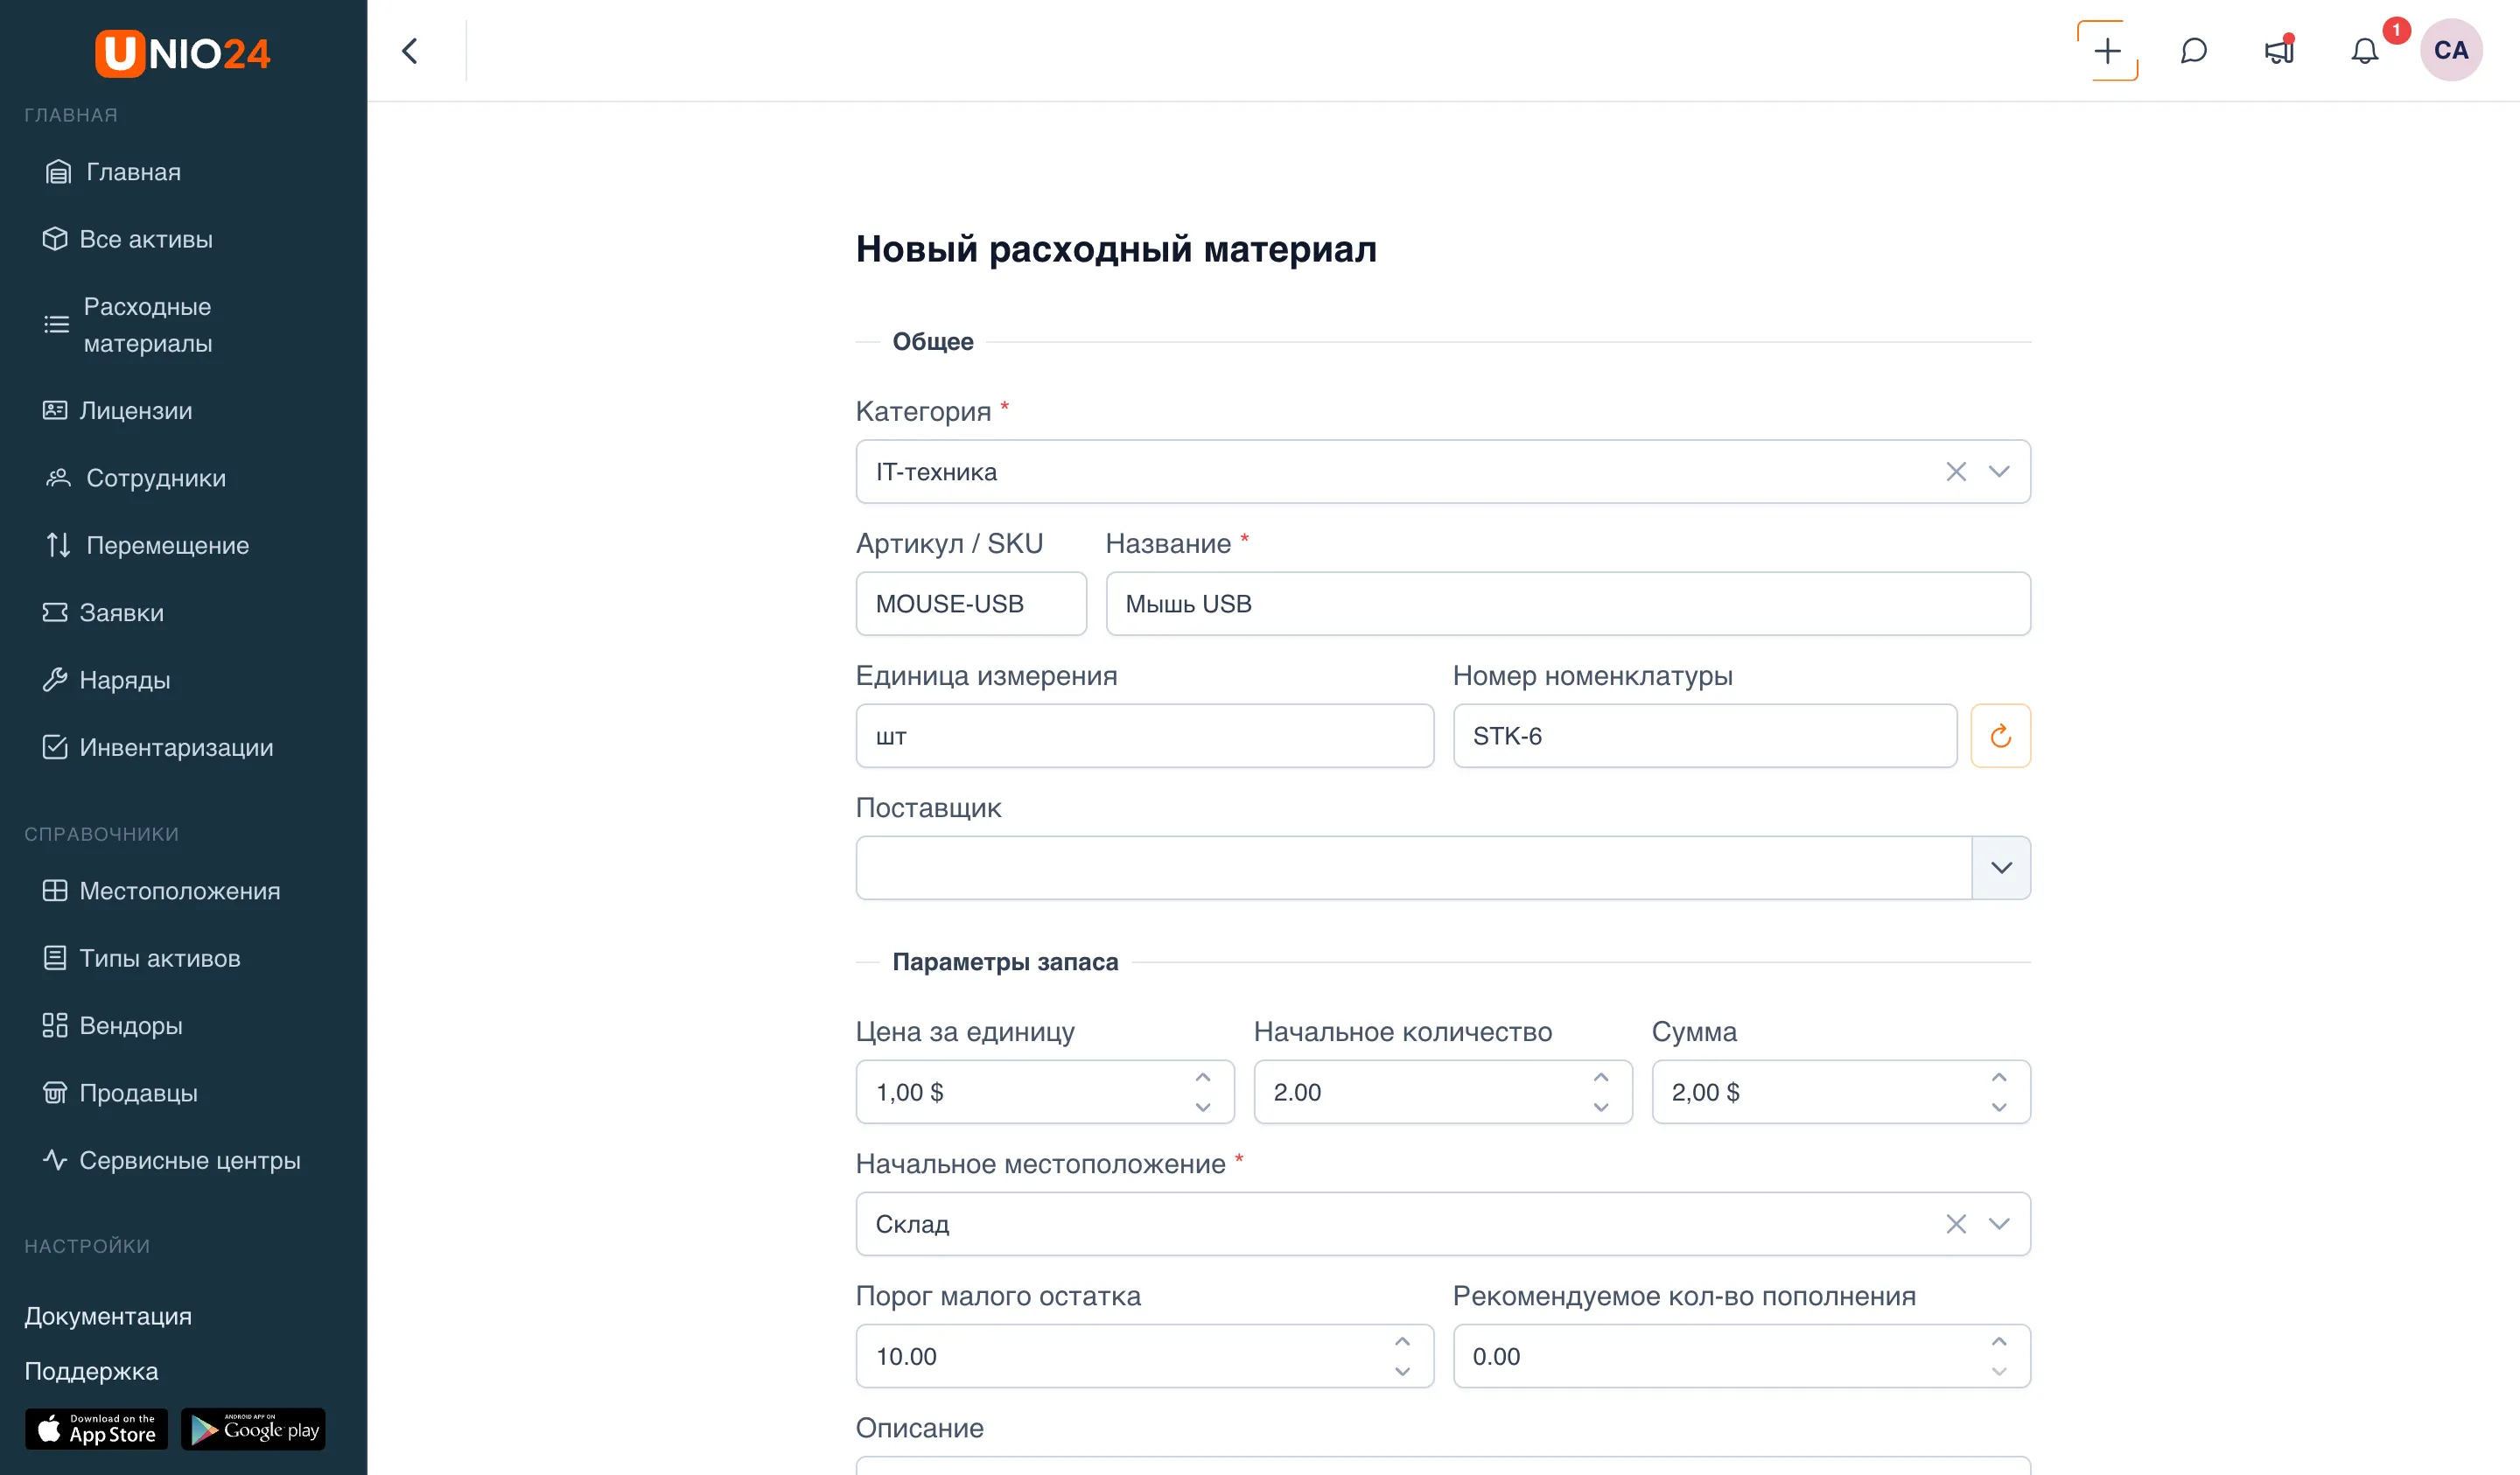Decrease Порог малого остатка value
The width and height of the screenshot is (2520, 1475).
[1402, 1371]
